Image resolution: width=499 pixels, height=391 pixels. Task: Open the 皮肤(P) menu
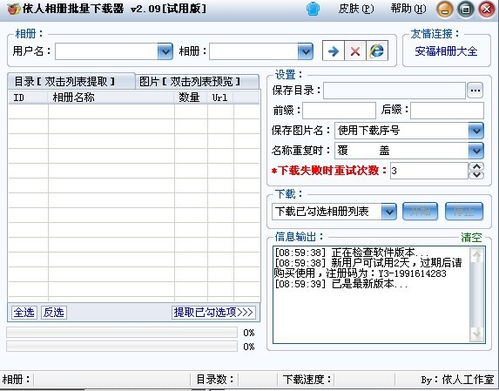[356, 9]
